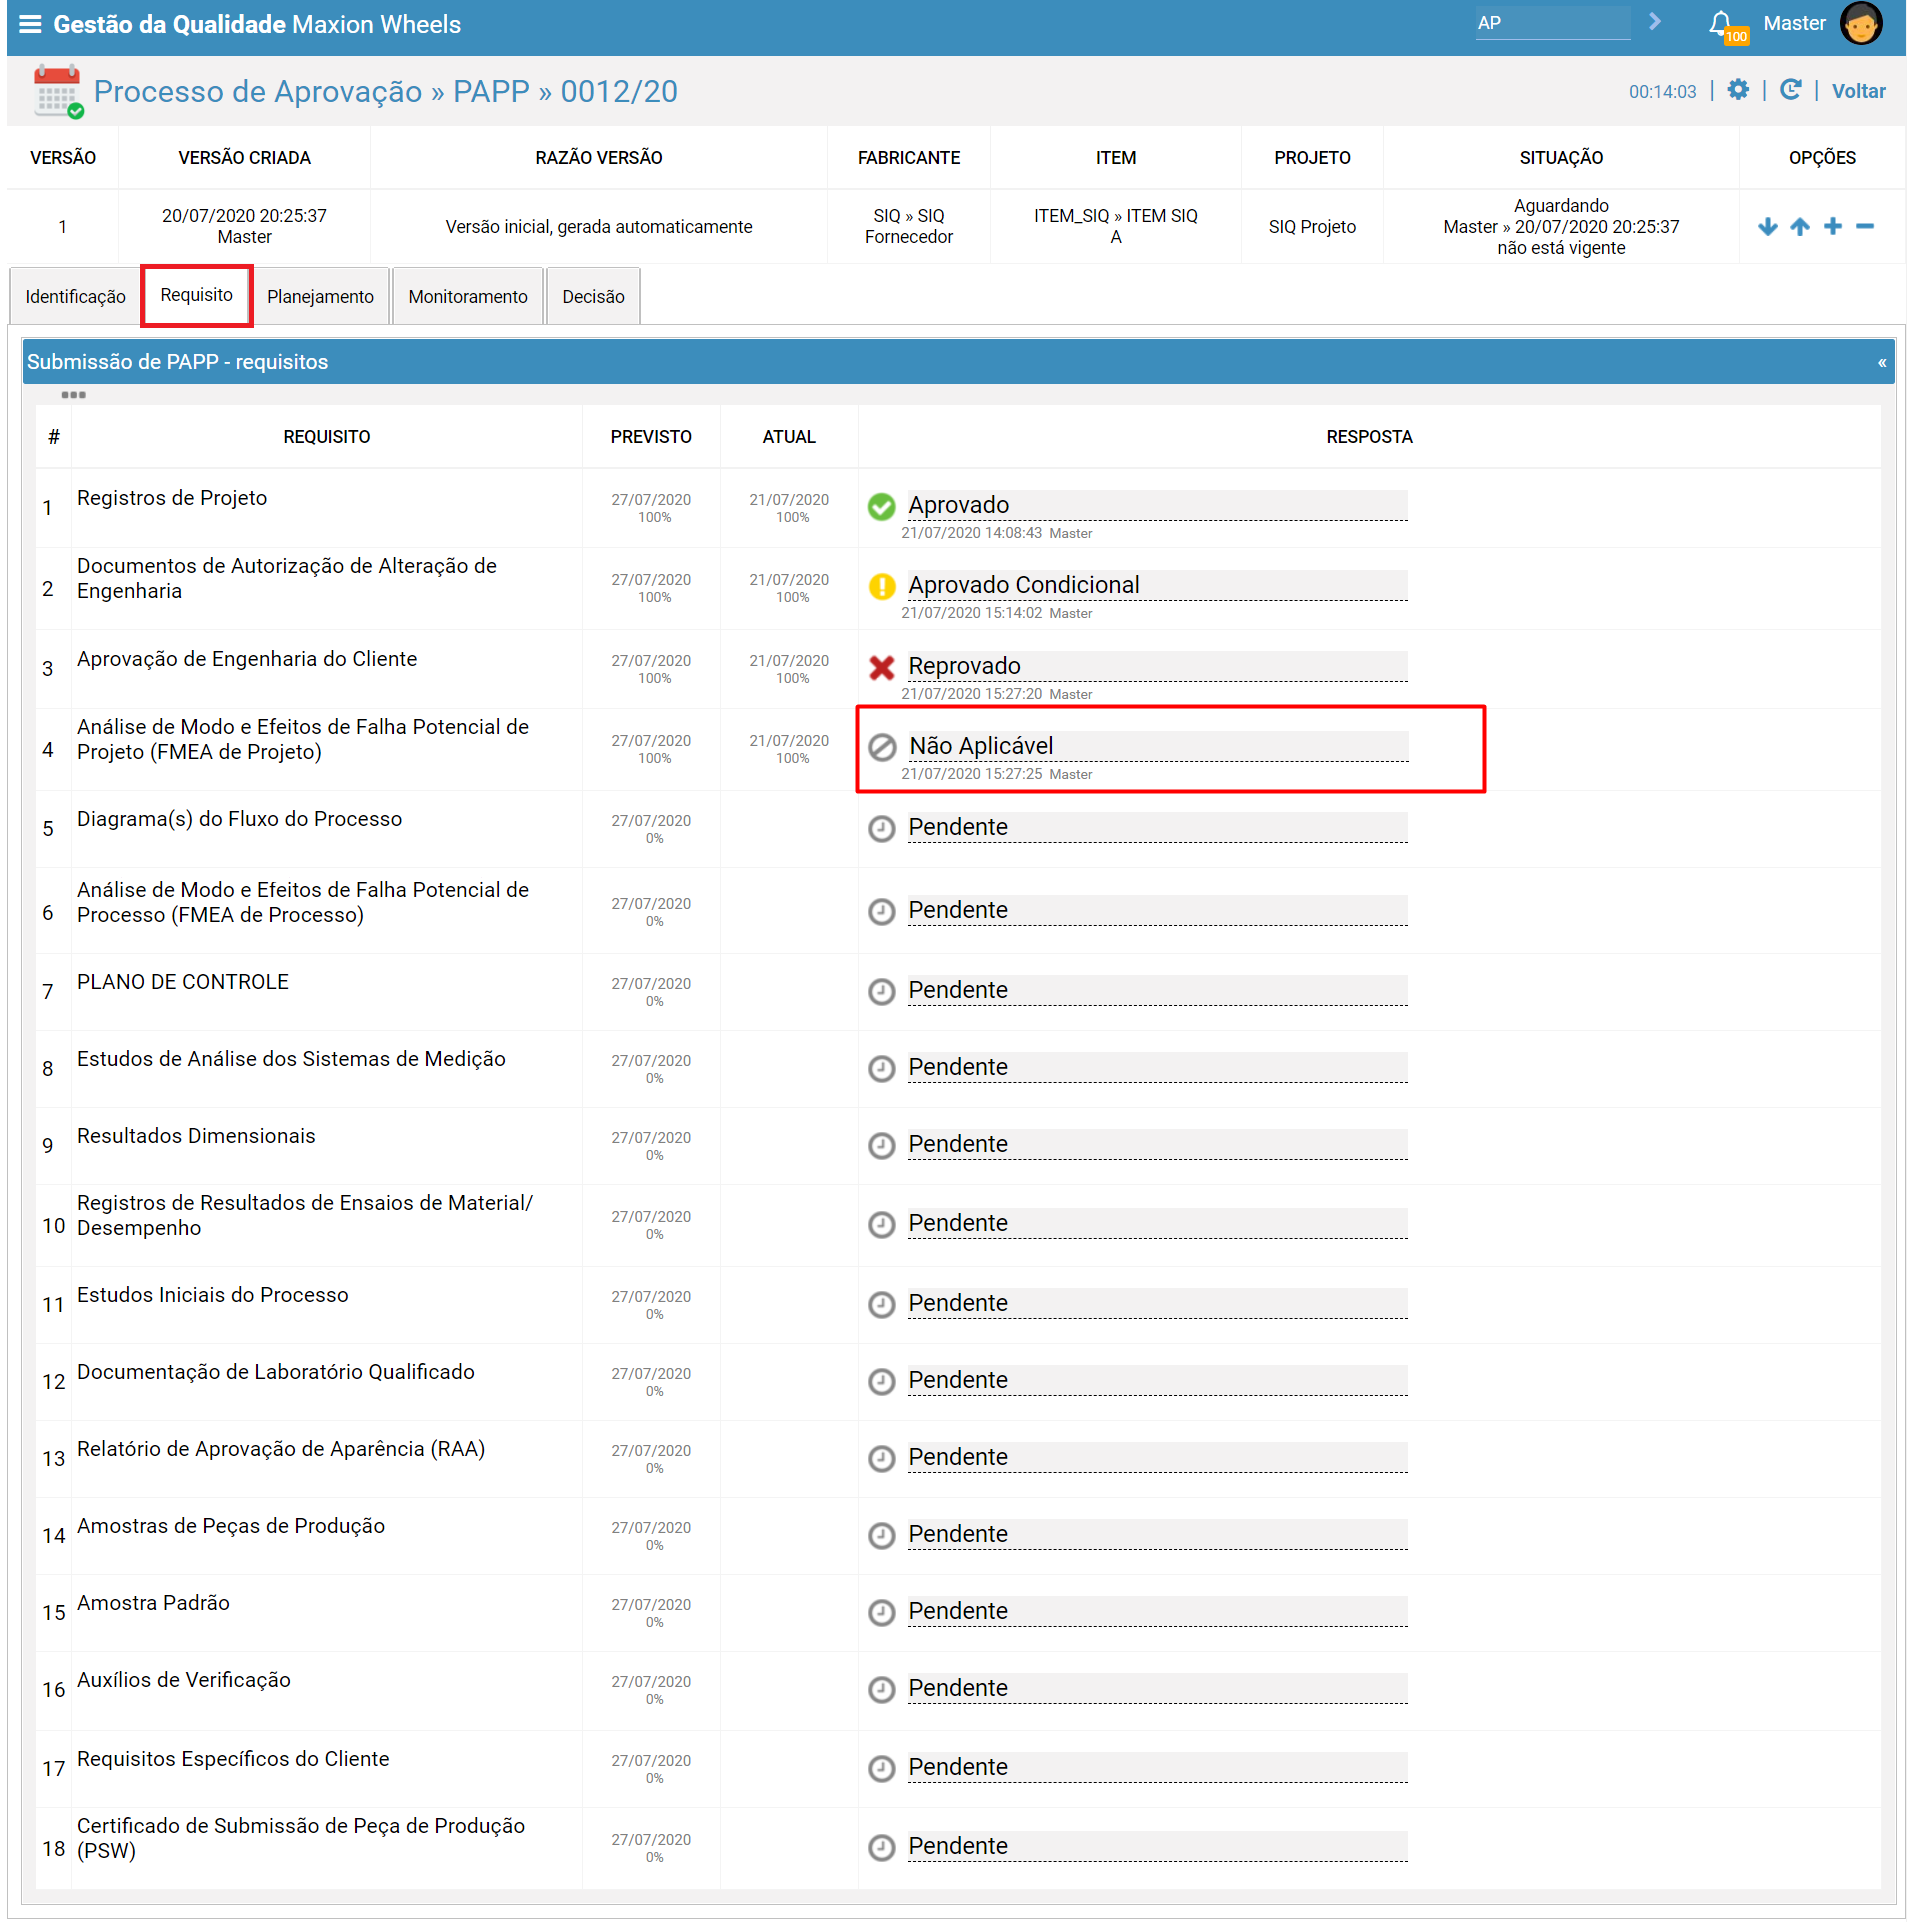Click the green check icon for Aprovado
The width and height of the screenshot is (1907, 1922).
coord(881,507)
